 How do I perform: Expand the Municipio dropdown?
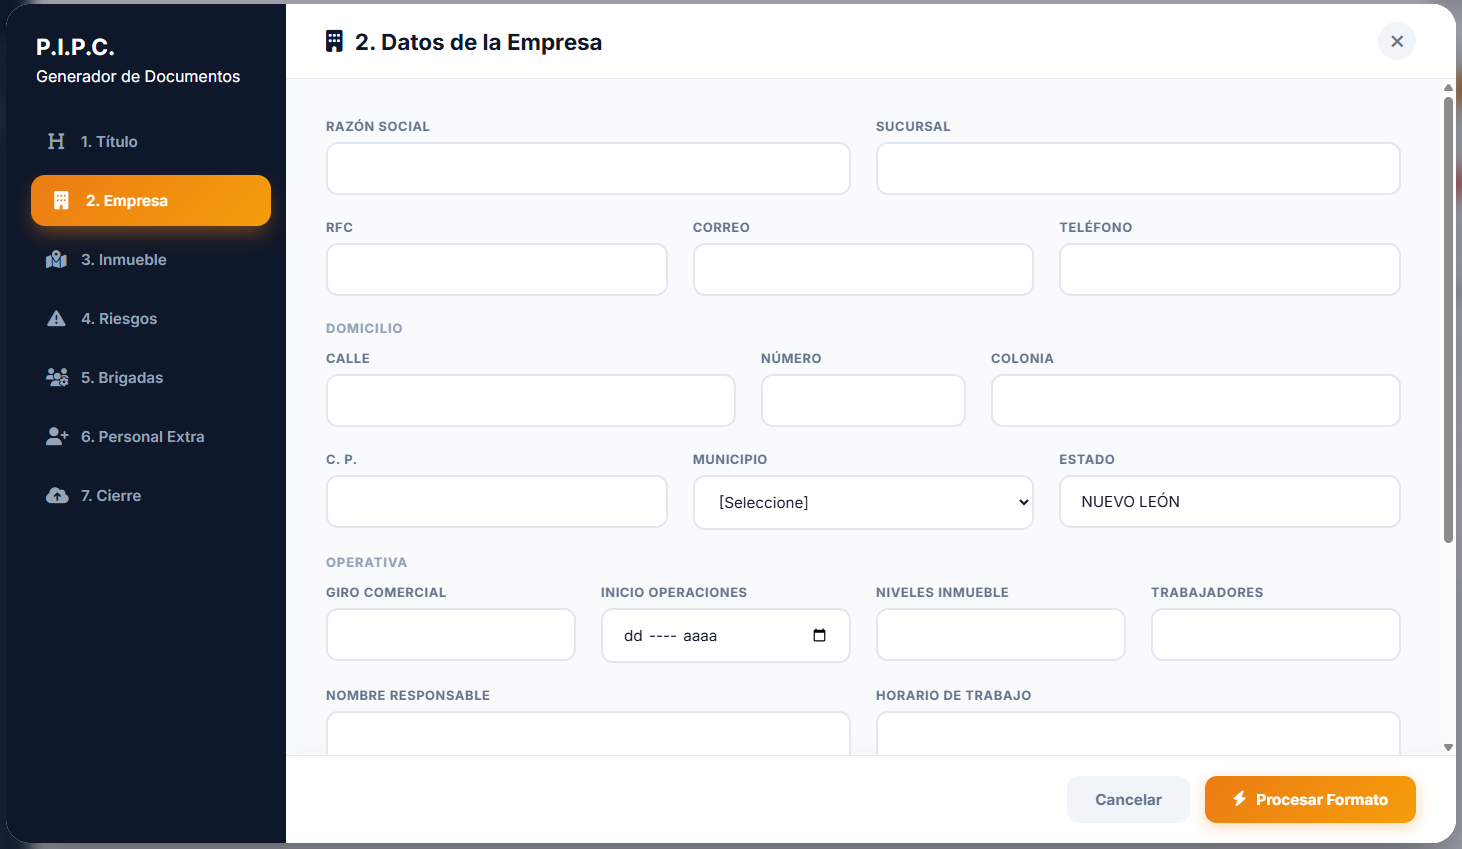coord(863,502)
